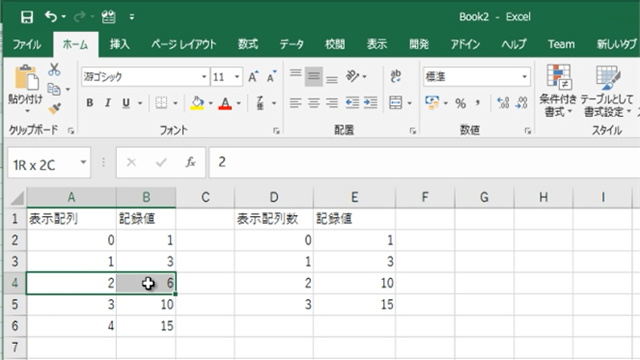Click the text orientation icon
Screen dimensions: 640x360
click(x=352, y=76)
